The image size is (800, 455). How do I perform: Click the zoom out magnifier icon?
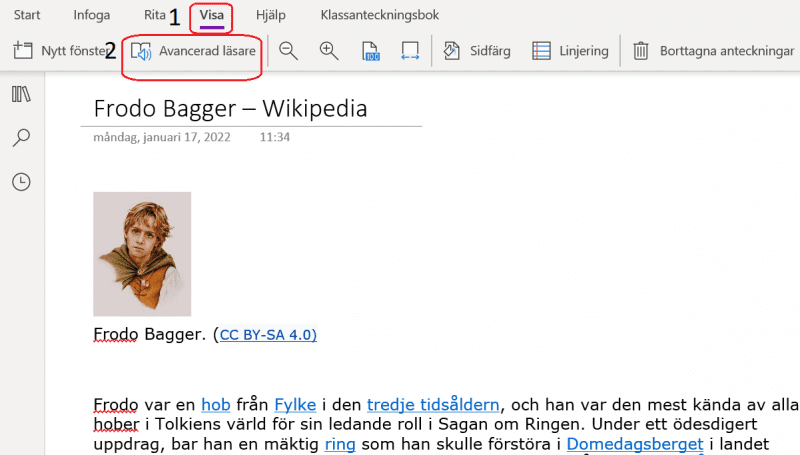click(288, 51)
